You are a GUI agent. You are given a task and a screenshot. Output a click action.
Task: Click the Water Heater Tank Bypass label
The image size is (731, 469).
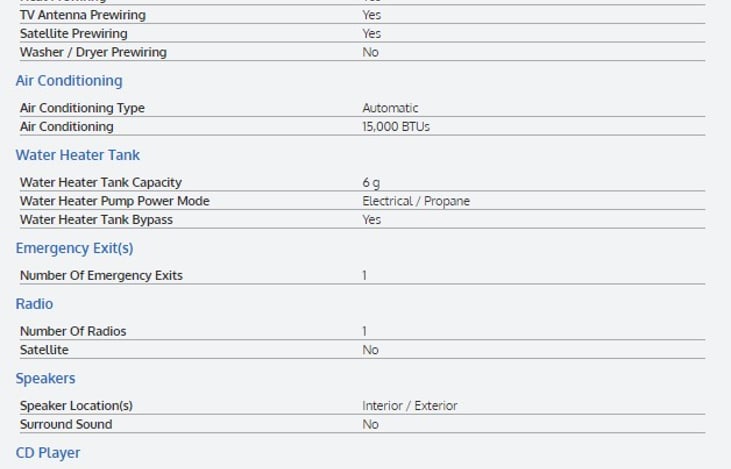pyautogui.click(x=96, y=220)
